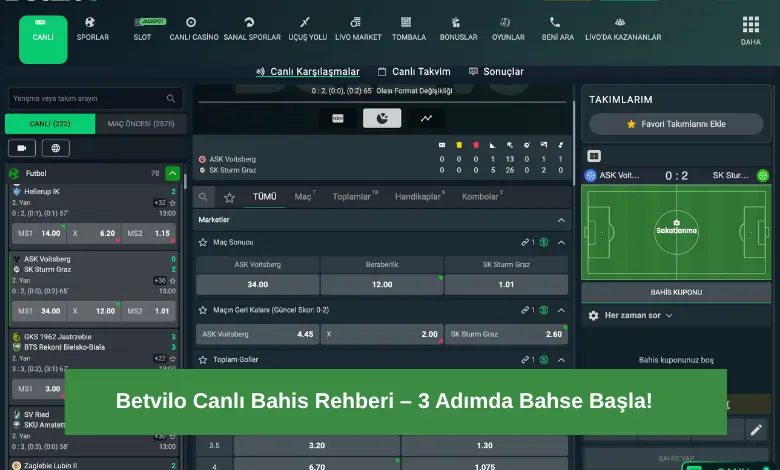Open the Her zaman sor dropdown
This screenshot has height=470, width=780.
coord(639,315)
